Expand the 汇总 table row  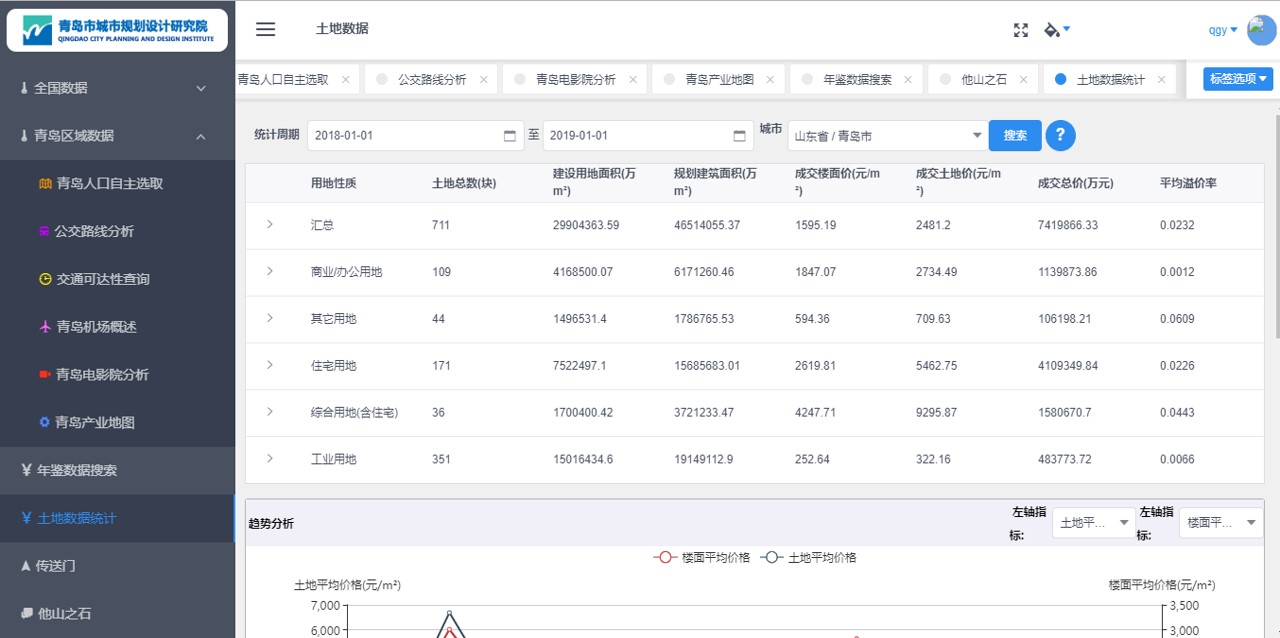click(270, 224)
